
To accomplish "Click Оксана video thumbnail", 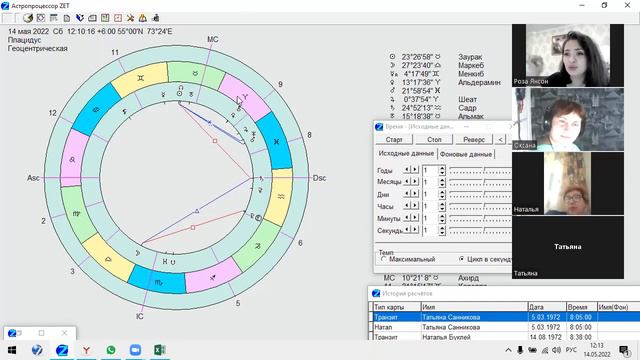I will [568, 119].
